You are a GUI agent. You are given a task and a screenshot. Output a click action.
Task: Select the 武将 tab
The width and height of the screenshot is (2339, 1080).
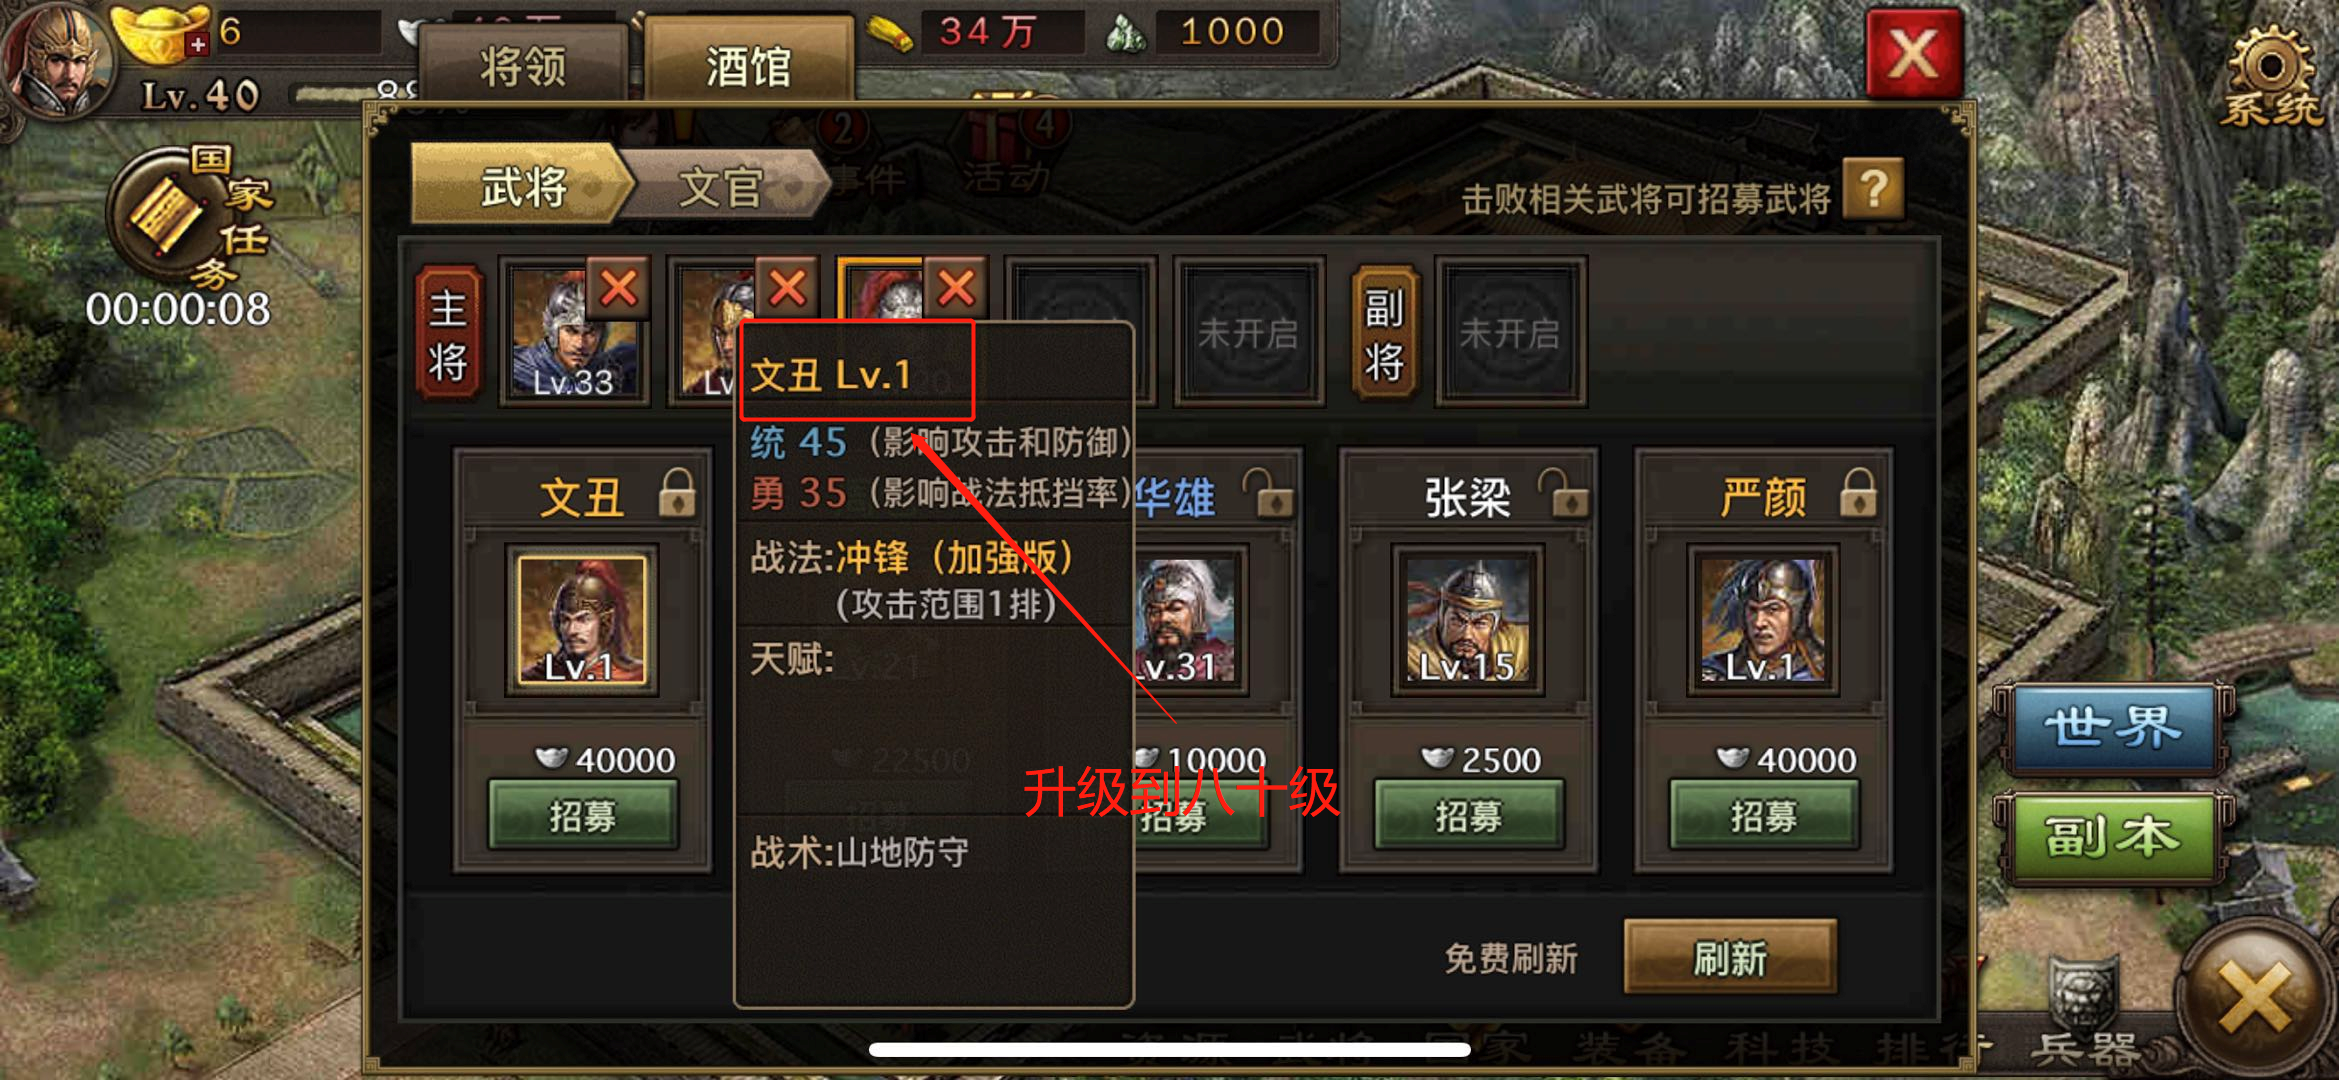point(522,186)
